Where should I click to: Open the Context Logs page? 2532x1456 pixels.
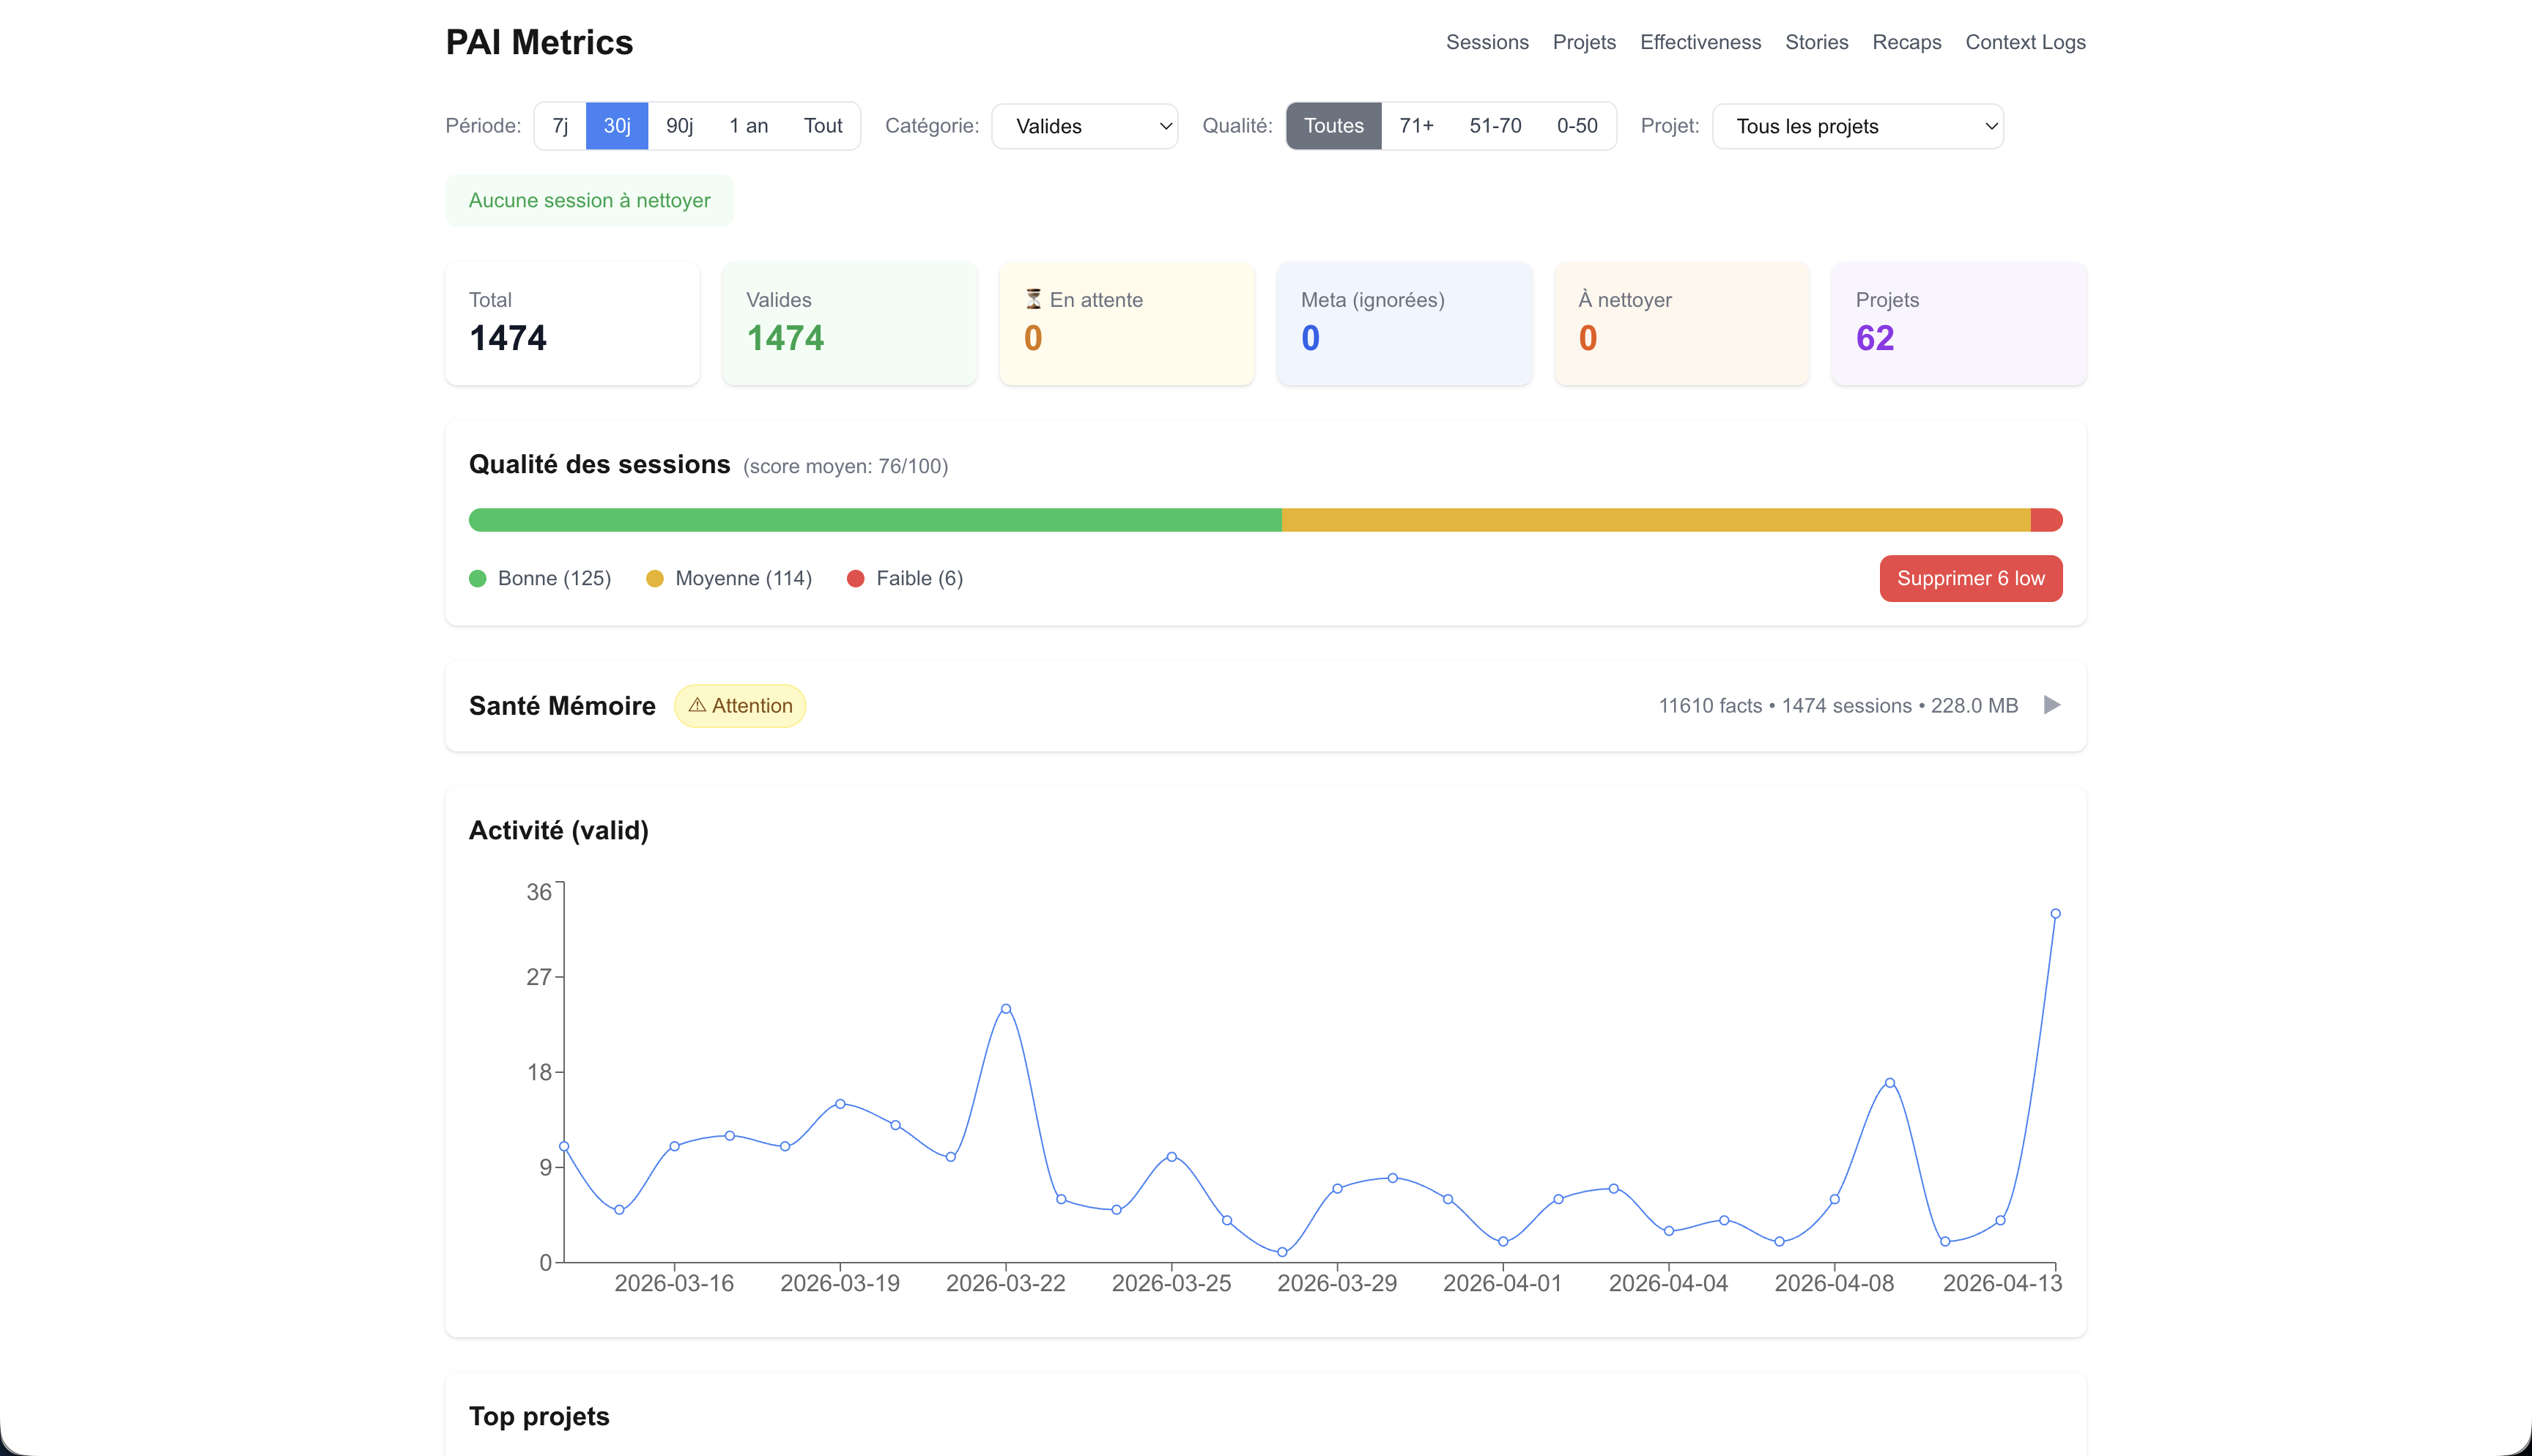(2025, 42)
